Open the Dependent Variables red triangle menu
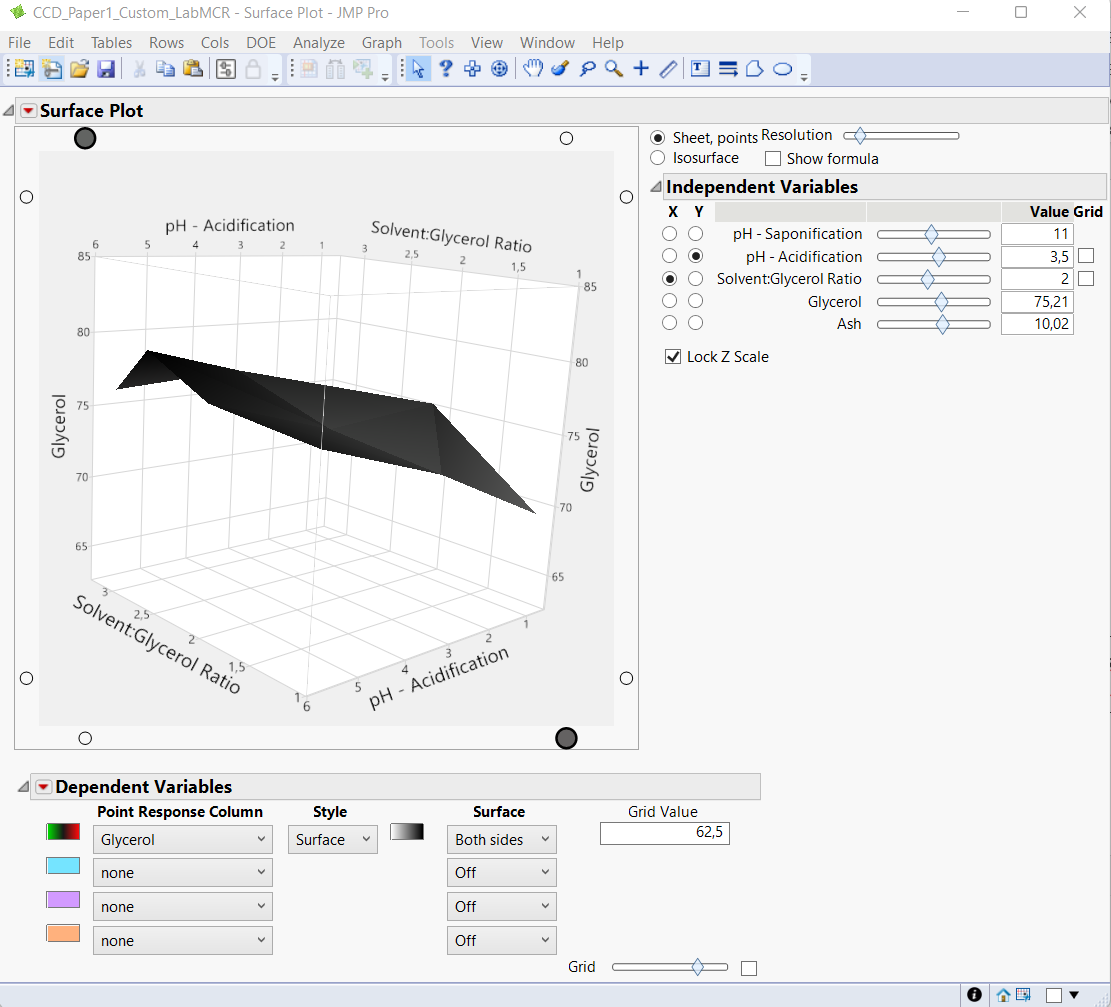Screen dimensions: 1111x1007 [42, 786]
